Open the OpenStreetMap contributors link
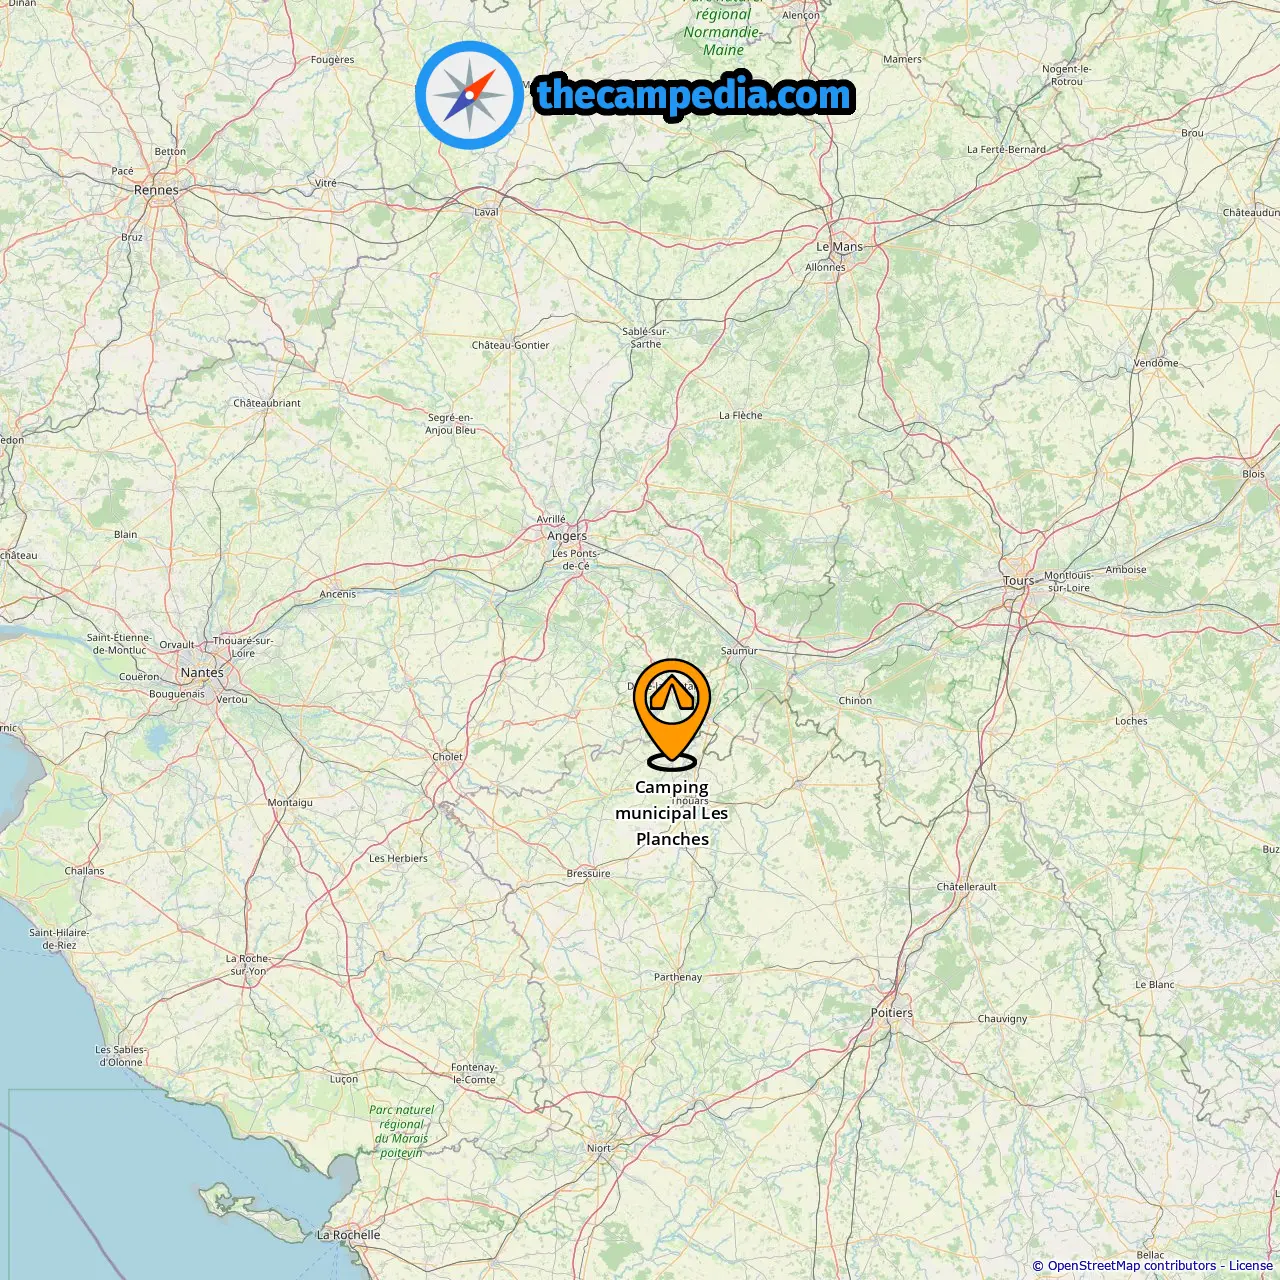Image resolution: width=1280 pixels, height=1280 pixels. point(1132,1266)
